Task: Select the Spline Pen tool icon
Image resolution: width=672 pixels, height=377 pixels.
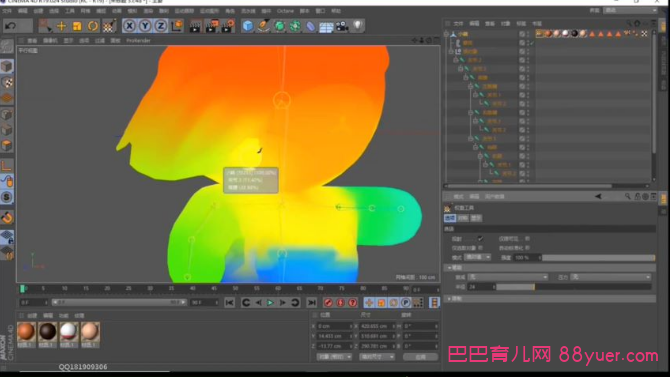Action: pos(263,26)
